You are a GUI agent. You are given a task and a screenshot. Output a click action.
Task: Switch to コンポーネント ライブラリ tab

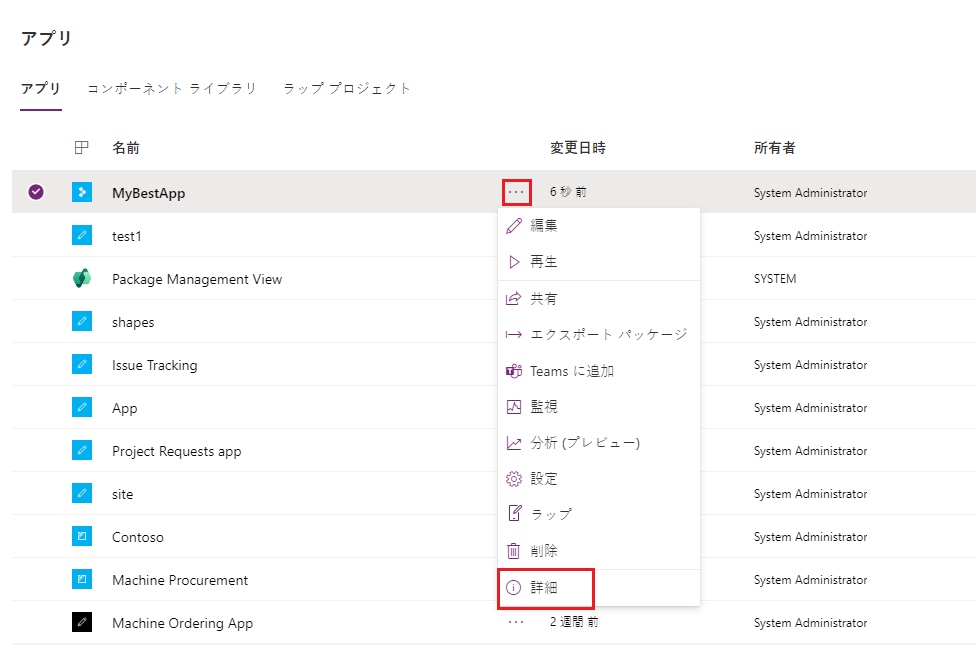click(x=172, y=88)
